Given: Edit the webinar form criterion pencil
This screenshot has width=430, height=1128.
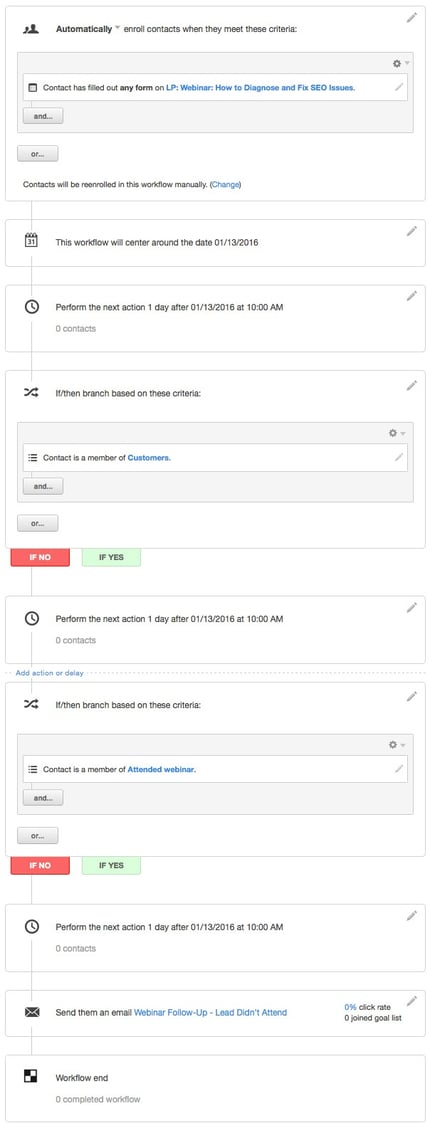Looking at the screenshot, I should [399, 87].
